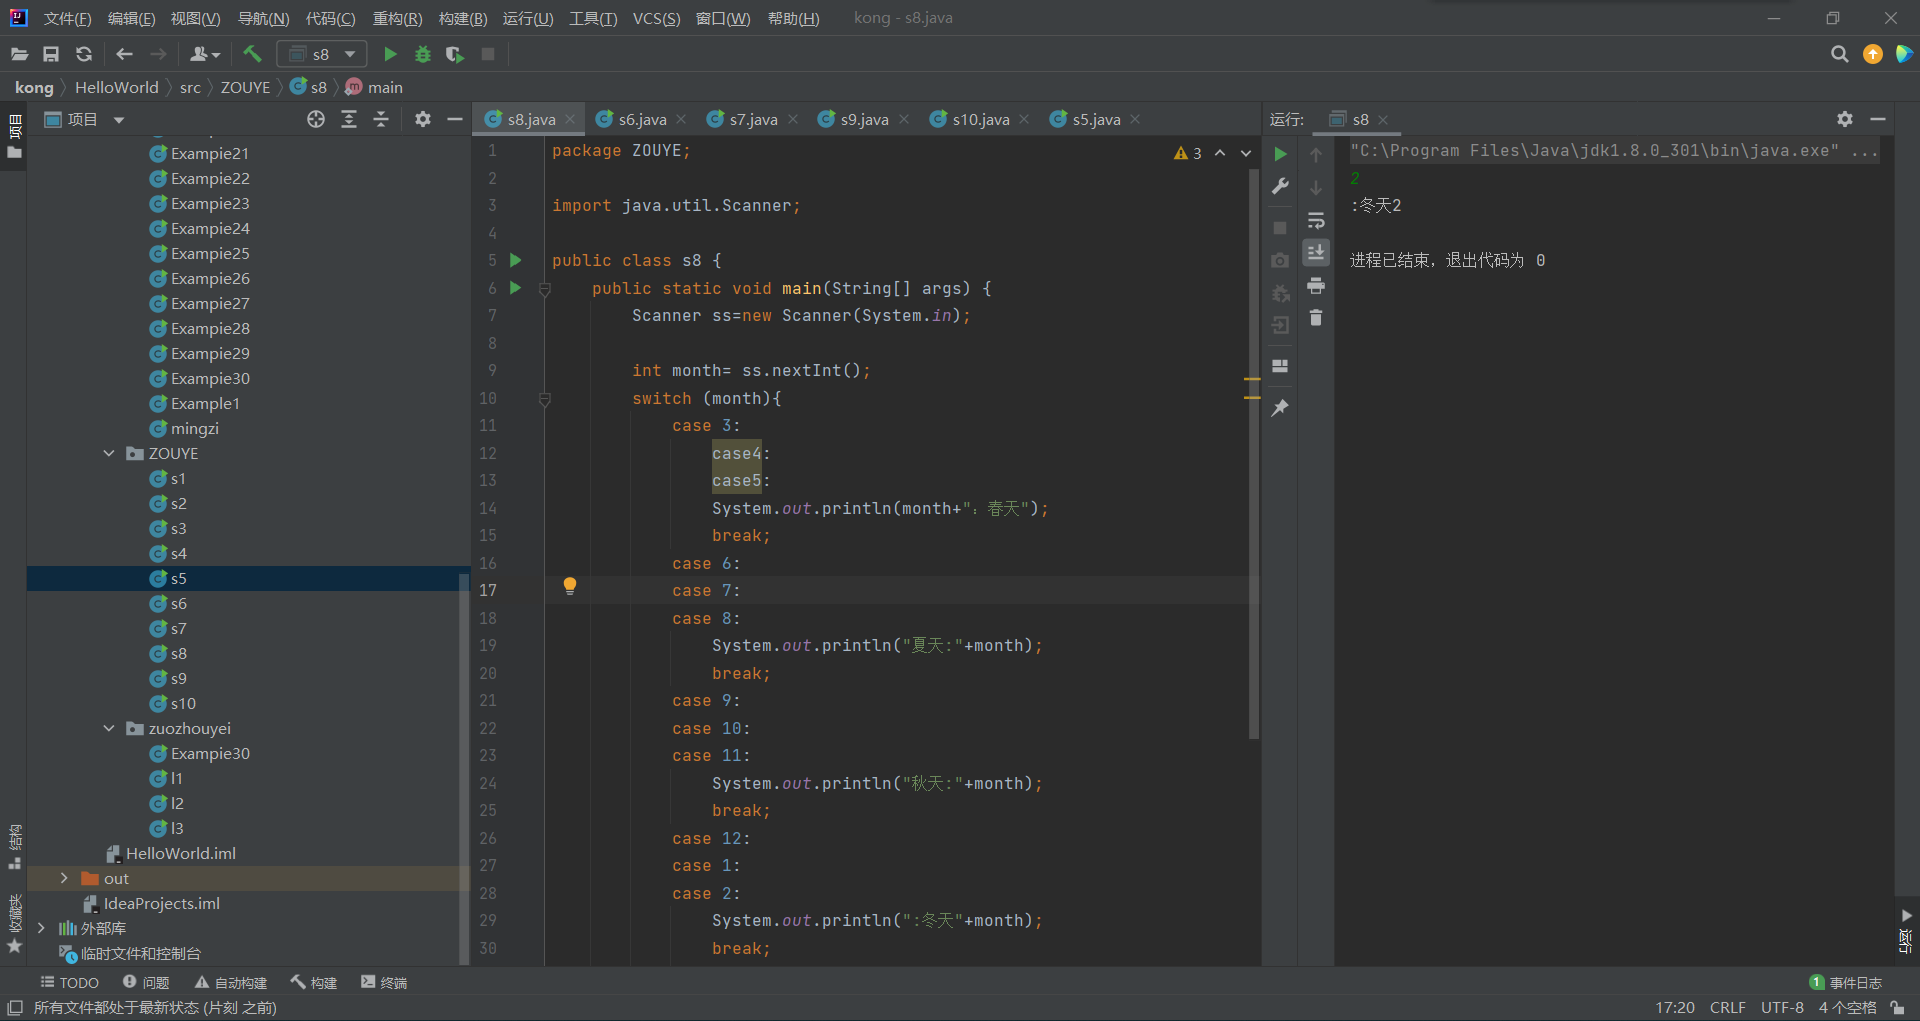The image size is (1920, 1021).
Task: Click the locate file target icon
Action: 316,119
